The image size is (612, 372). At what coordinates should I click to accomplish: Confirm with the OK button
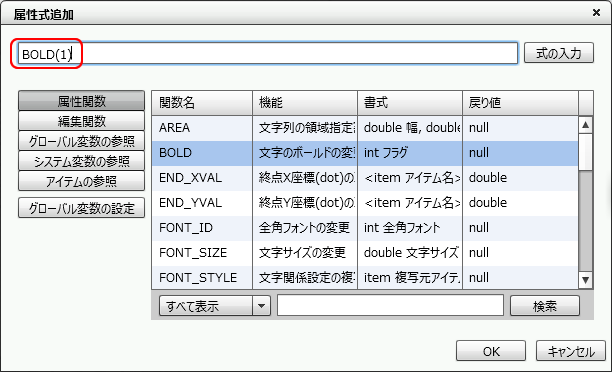pyautogui.click(x=491, y=351)
